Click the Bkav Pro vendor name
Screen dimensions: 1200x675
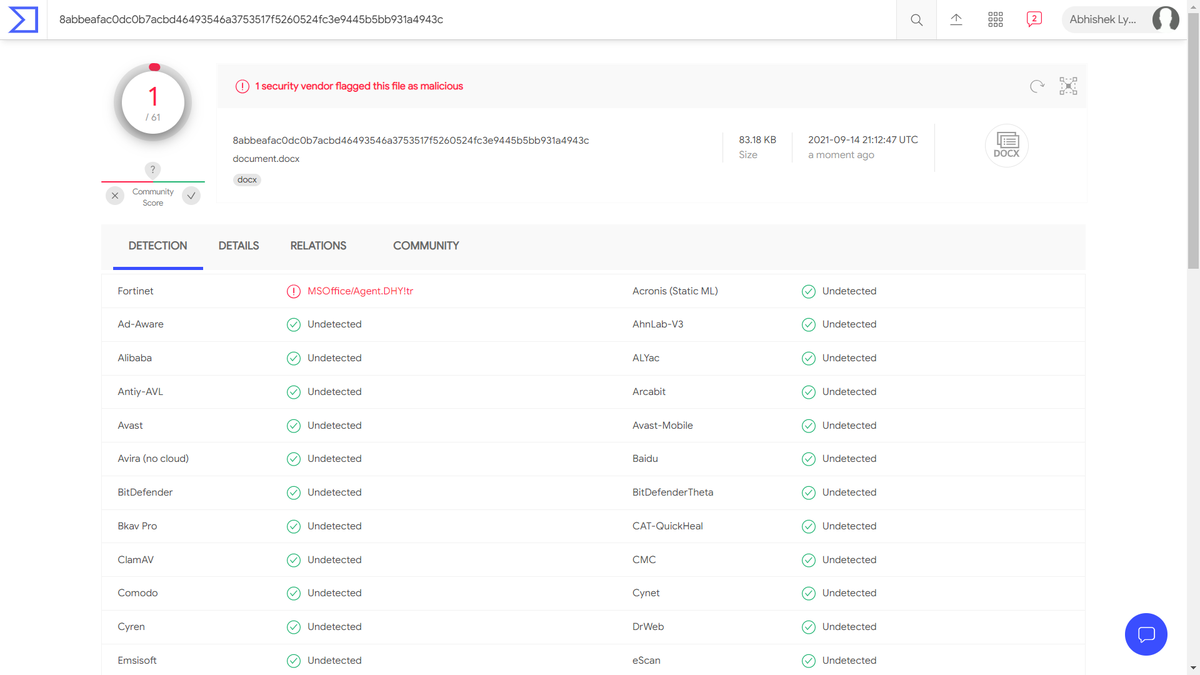pos(137,526)
